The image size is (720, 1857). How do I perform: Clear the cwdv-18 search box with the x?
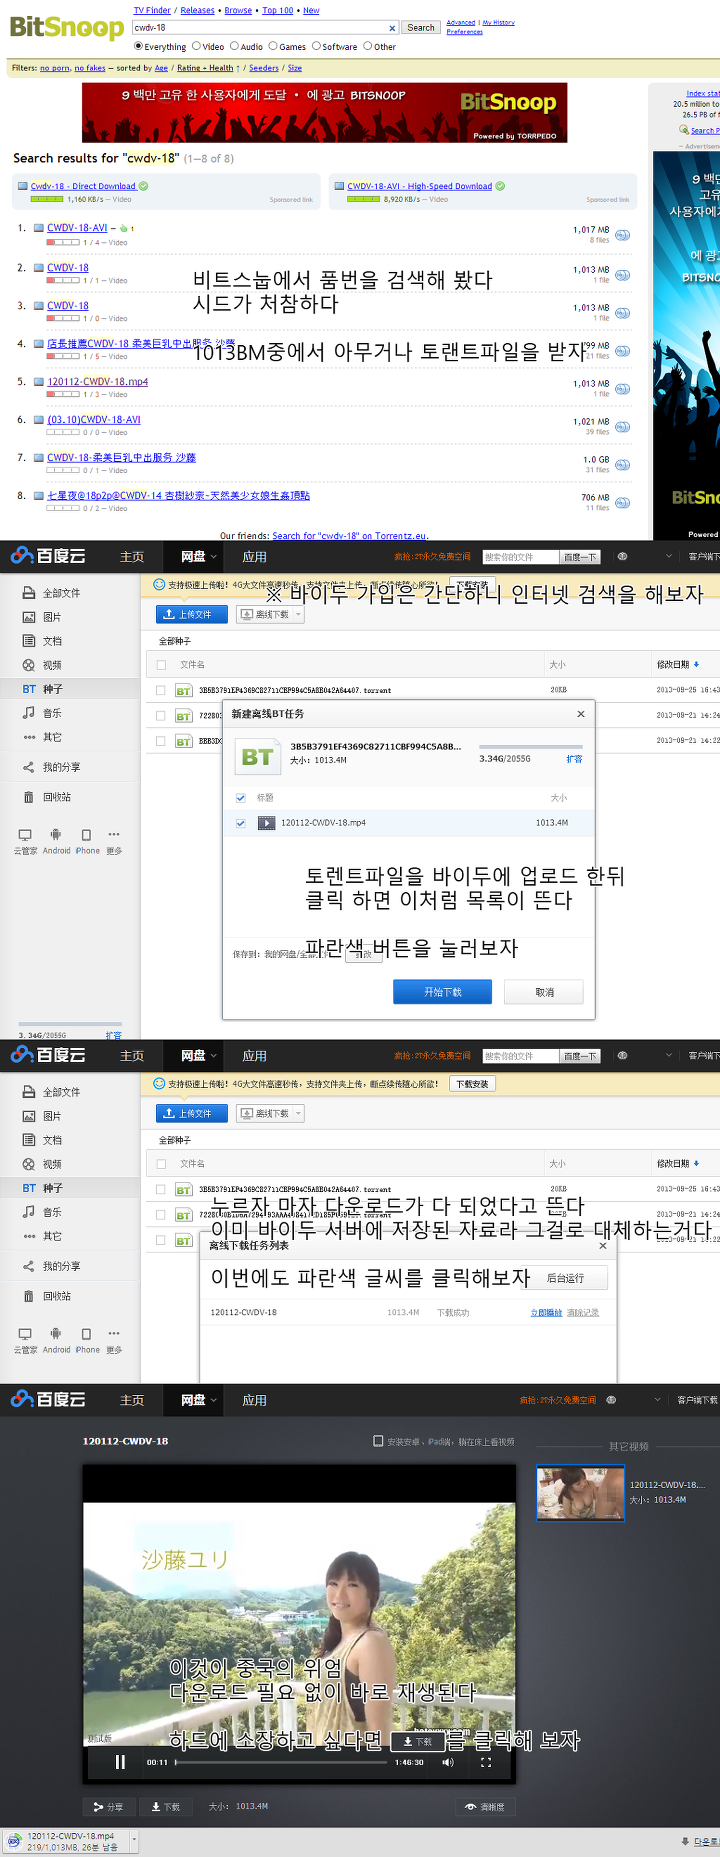[x=392, y=28]
